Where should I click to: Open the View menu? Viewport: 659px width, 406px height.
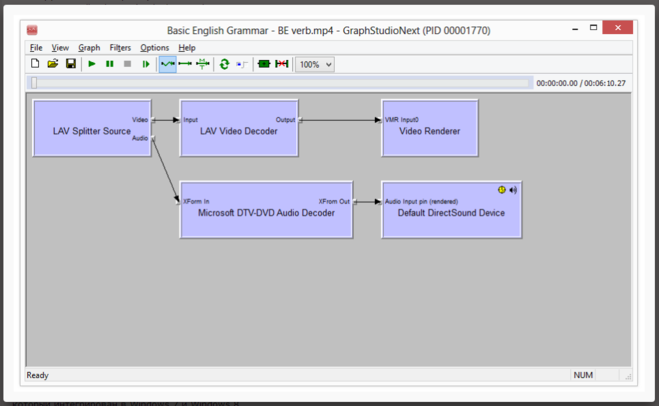[x=60, y=47]
